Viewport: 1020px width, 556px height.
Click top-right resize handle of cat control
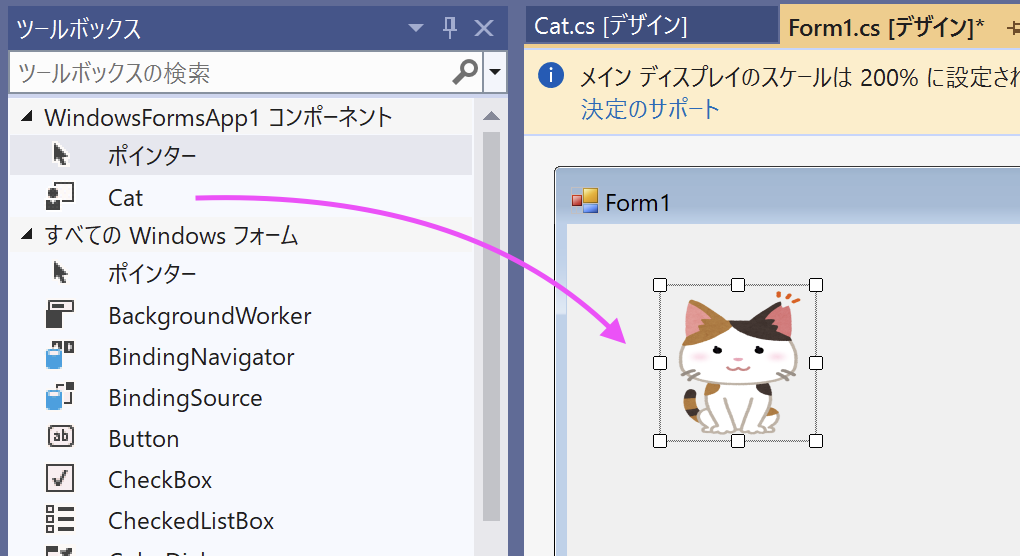(x=816, y=285)
